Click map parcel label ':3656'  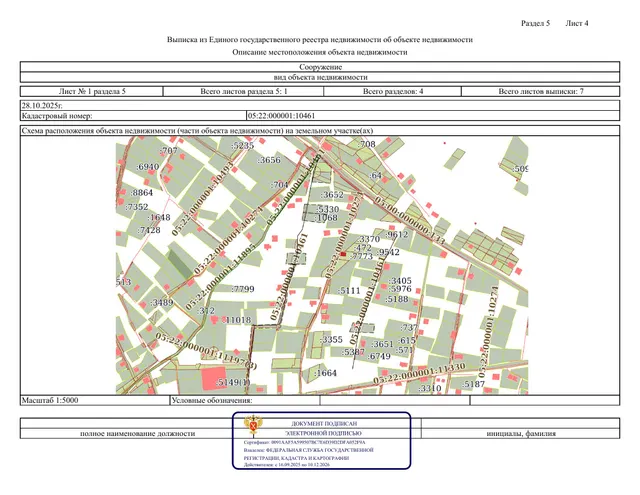(x=269, y=160)
